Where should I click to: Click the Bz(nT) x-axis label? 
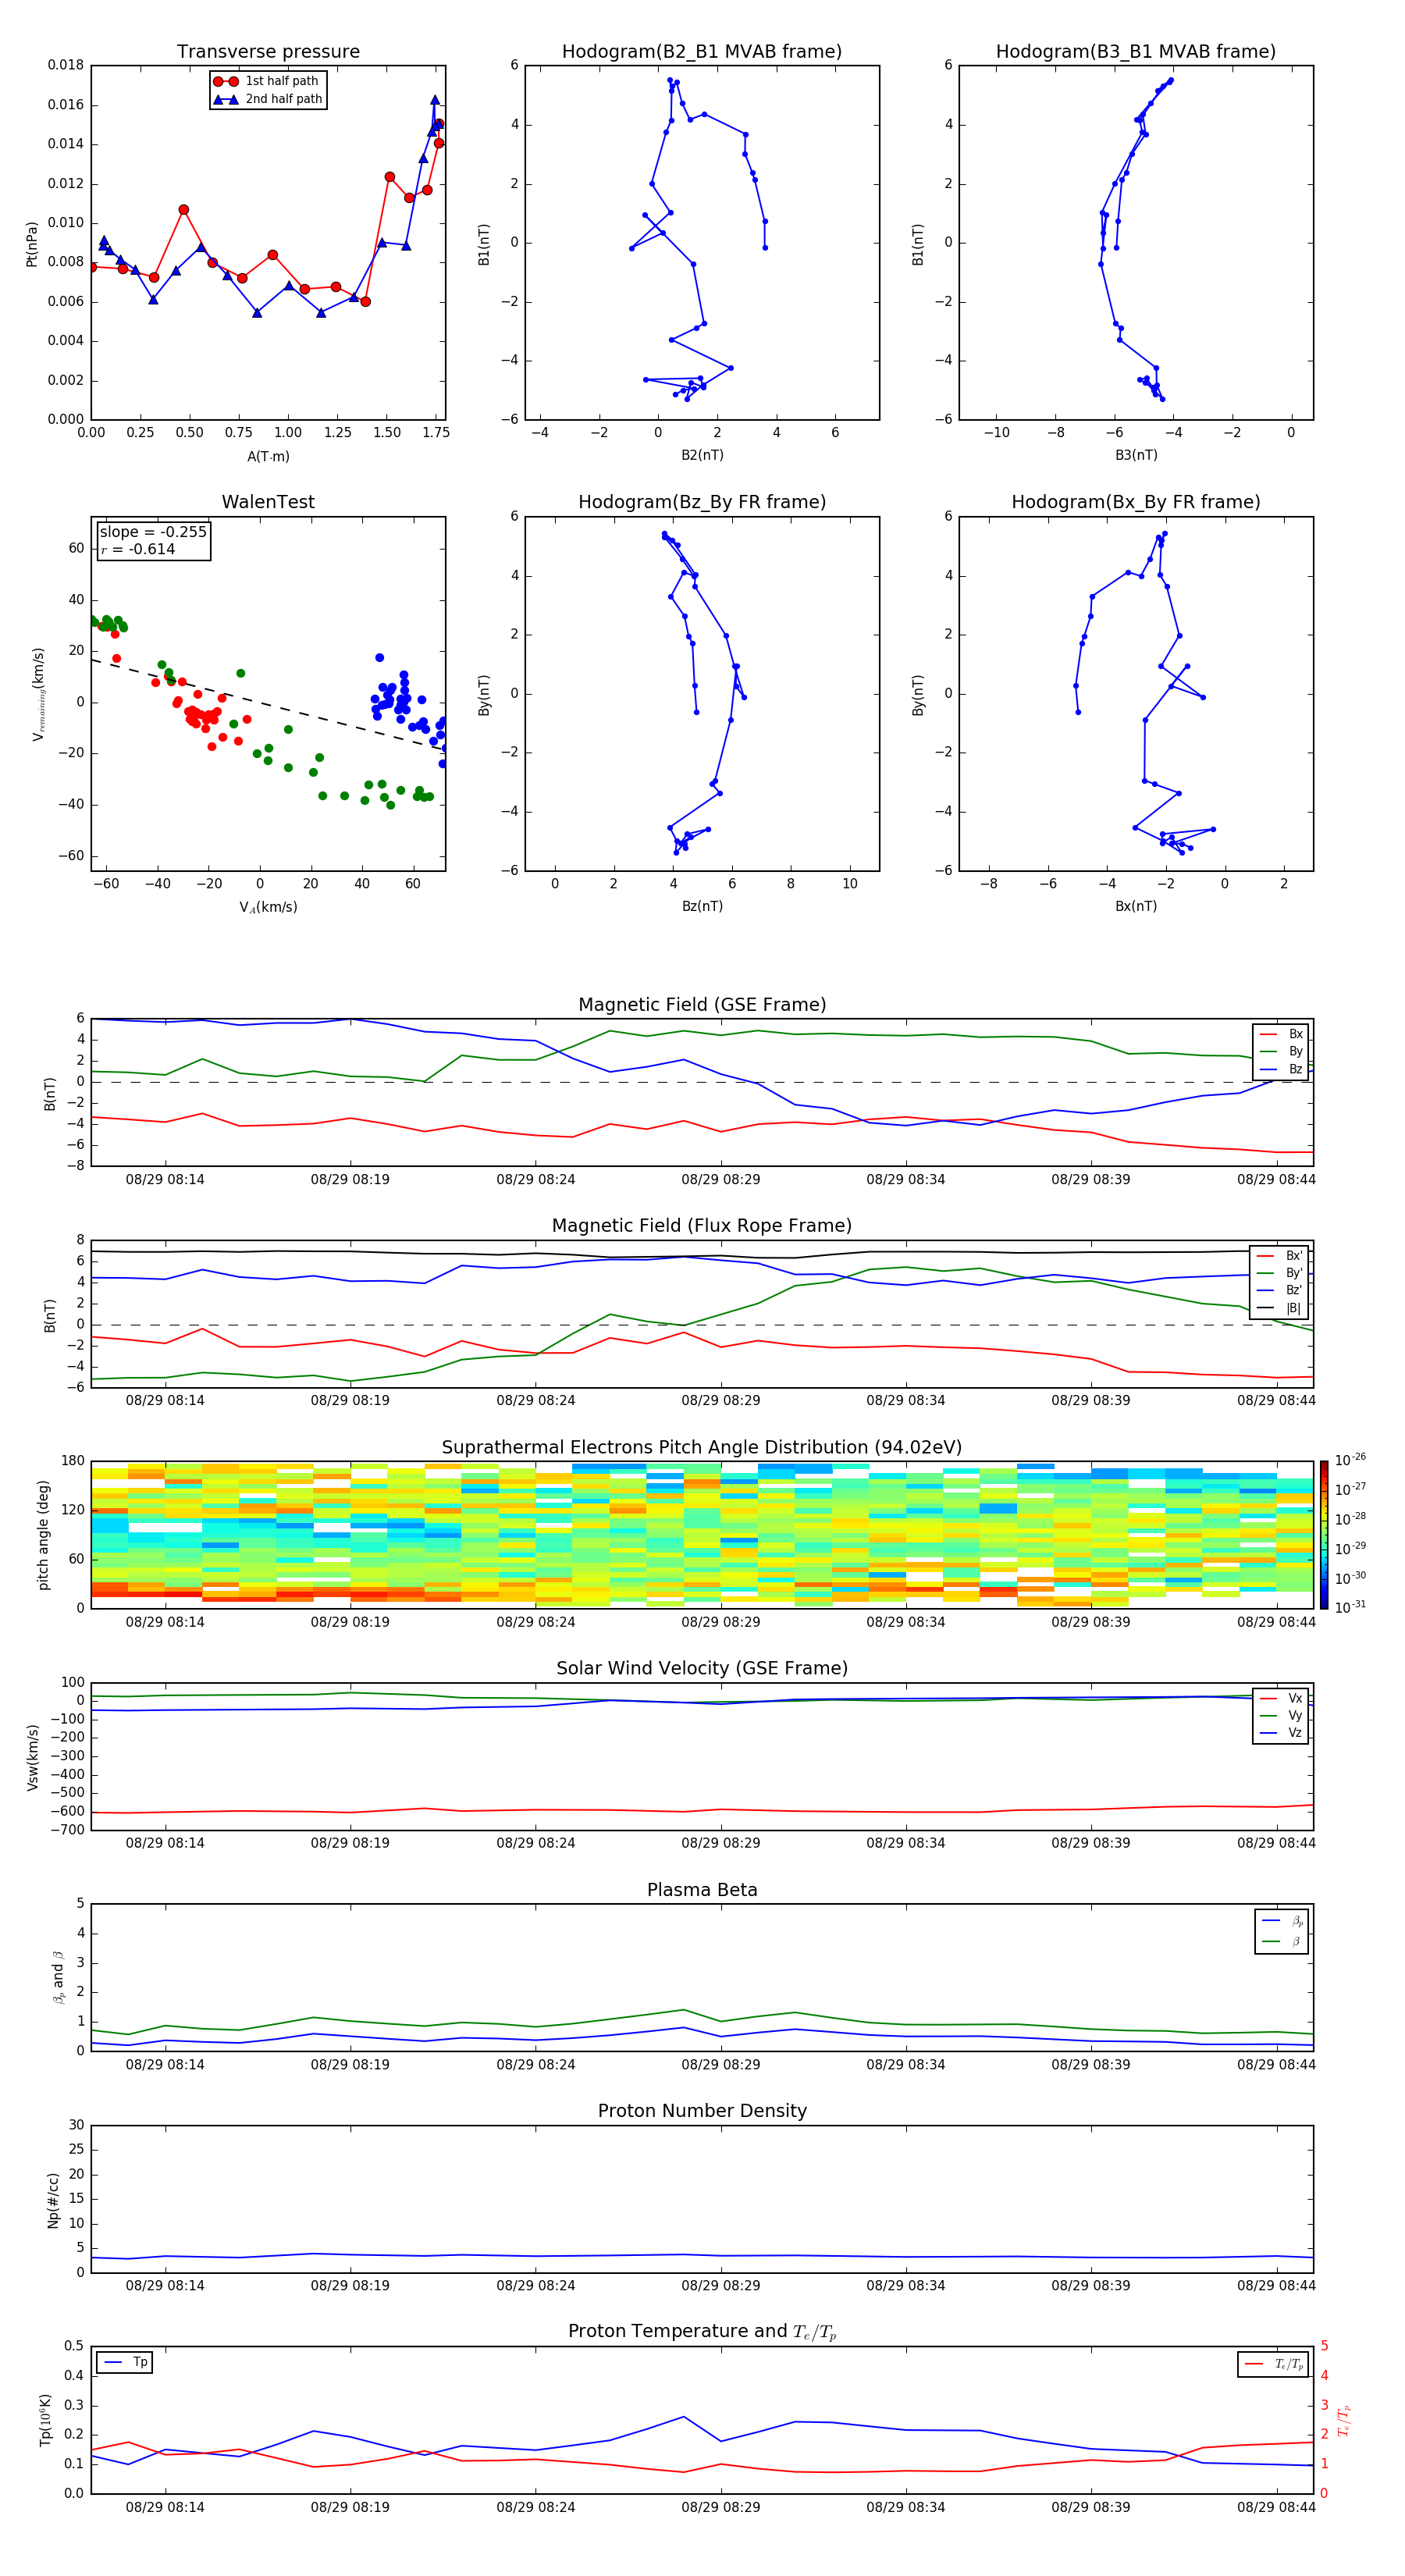coord(702,907)
